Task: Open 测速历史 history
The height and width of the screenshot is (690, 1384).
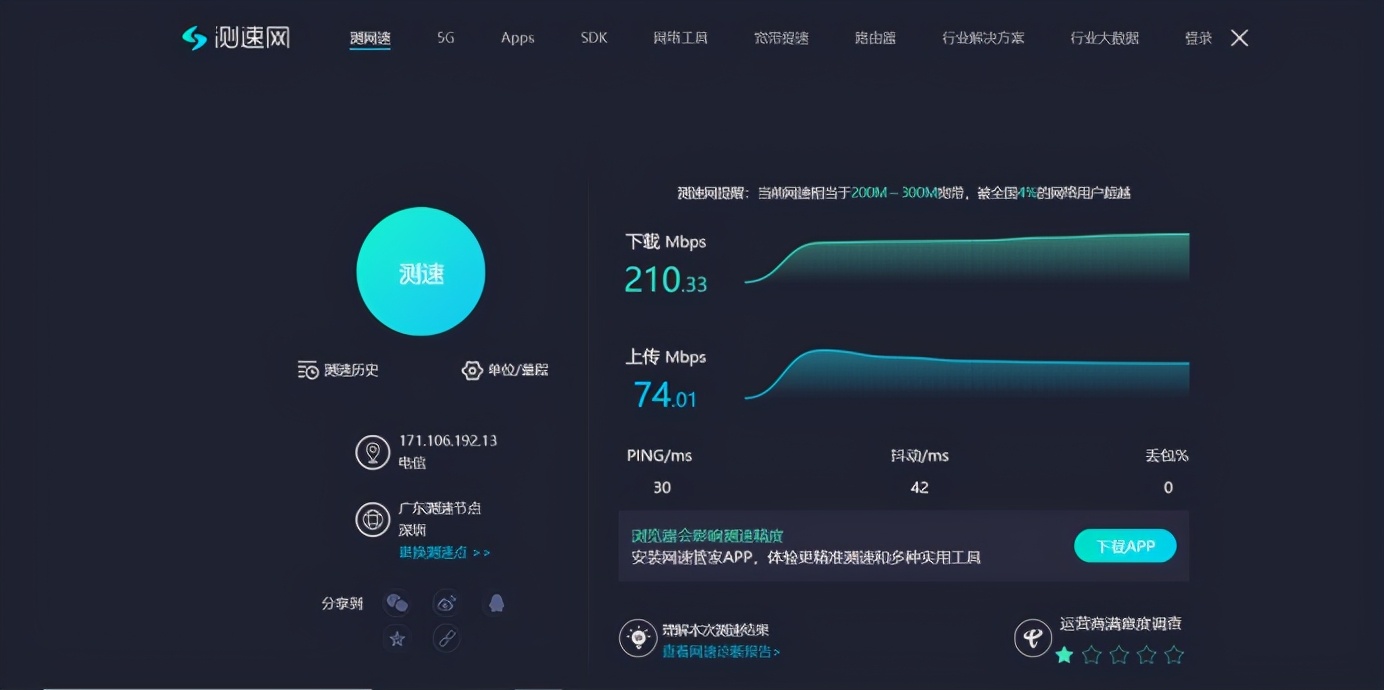Action: click(x=338, y=370)
